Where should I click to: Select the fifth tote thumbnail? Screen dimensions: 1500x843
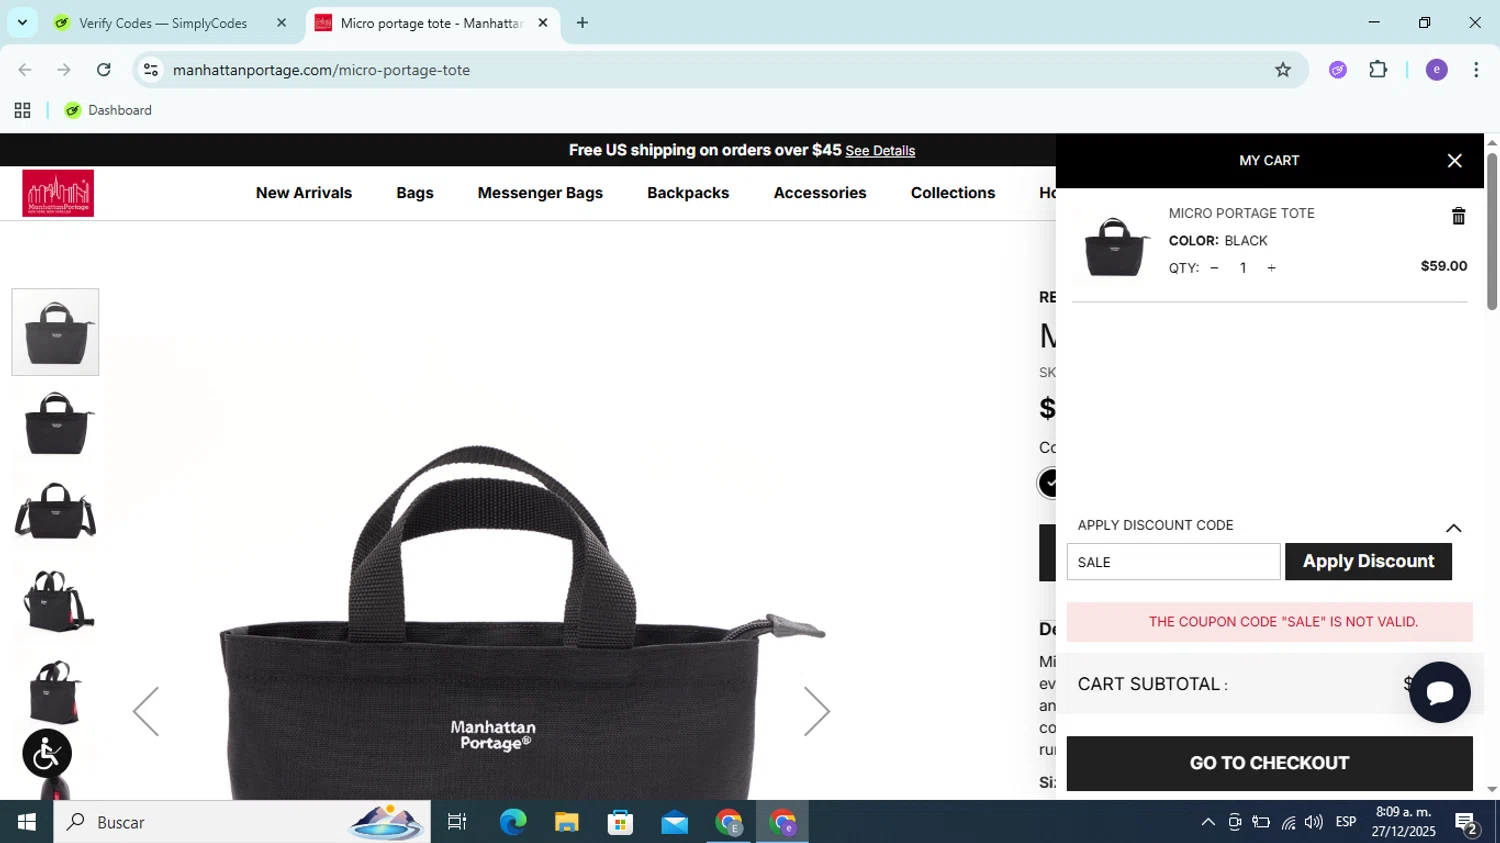pyautogui.click(x=55, y=691)
